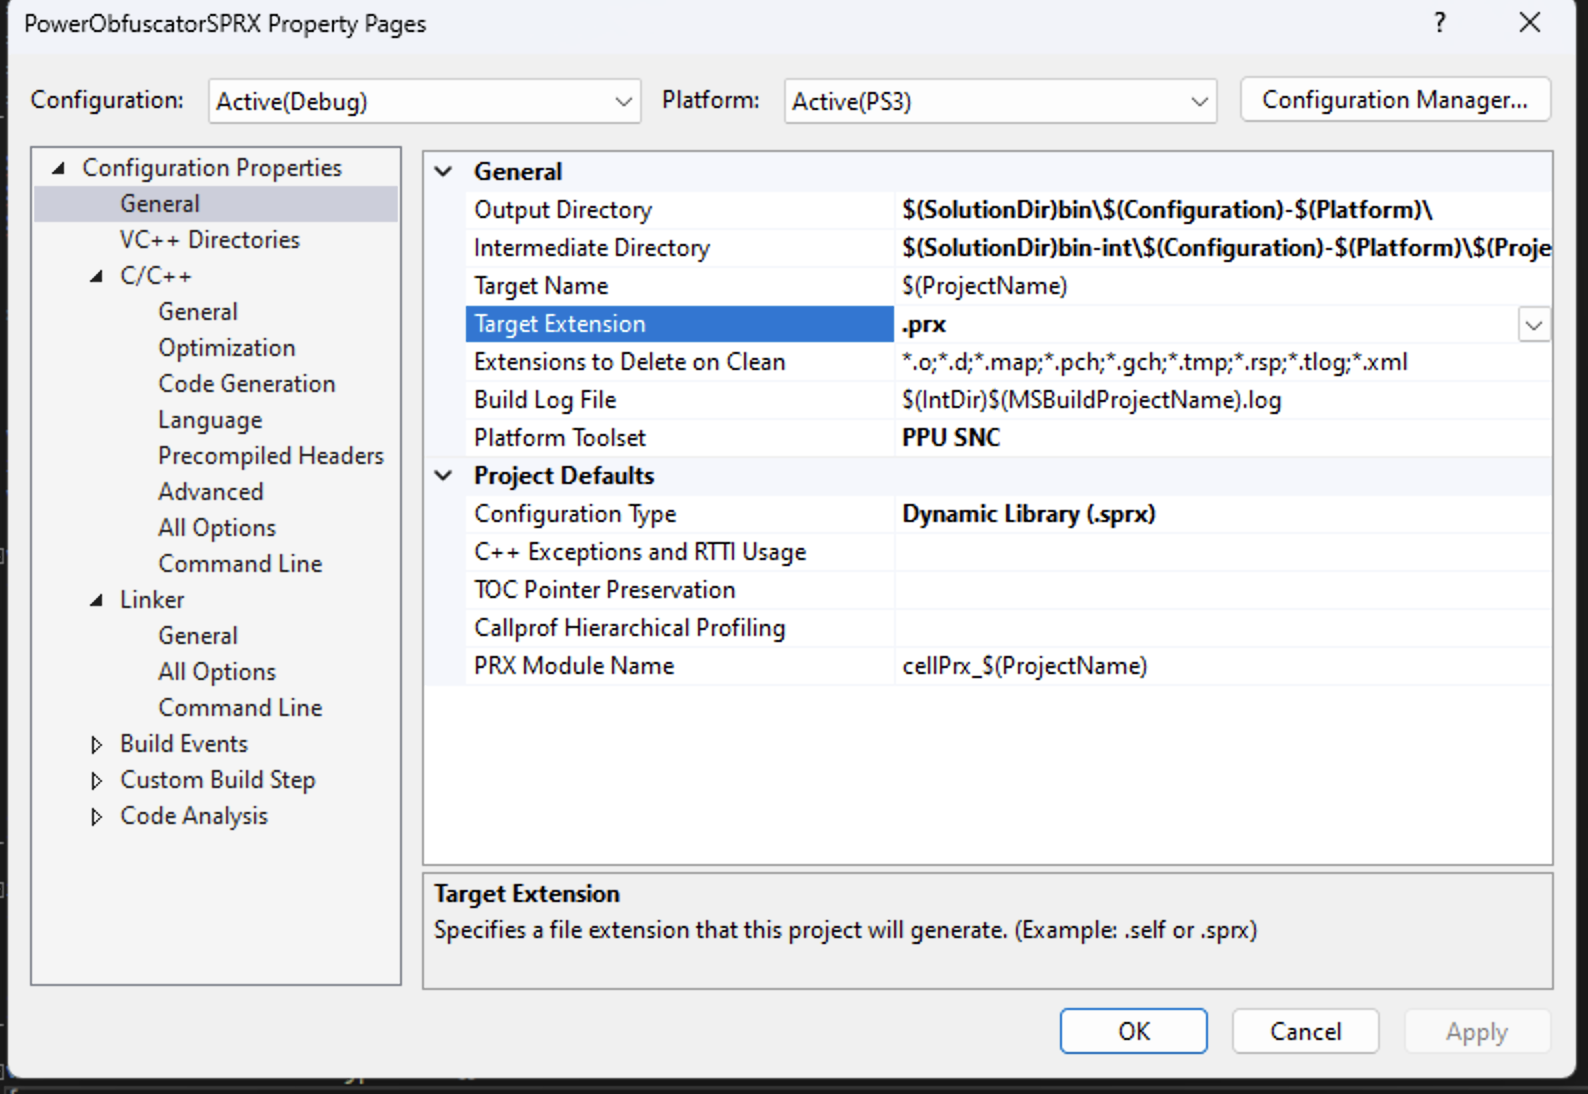This screenshot has width=1588, height=1094.
Task: Open the Optimization page
Action: 227,348
